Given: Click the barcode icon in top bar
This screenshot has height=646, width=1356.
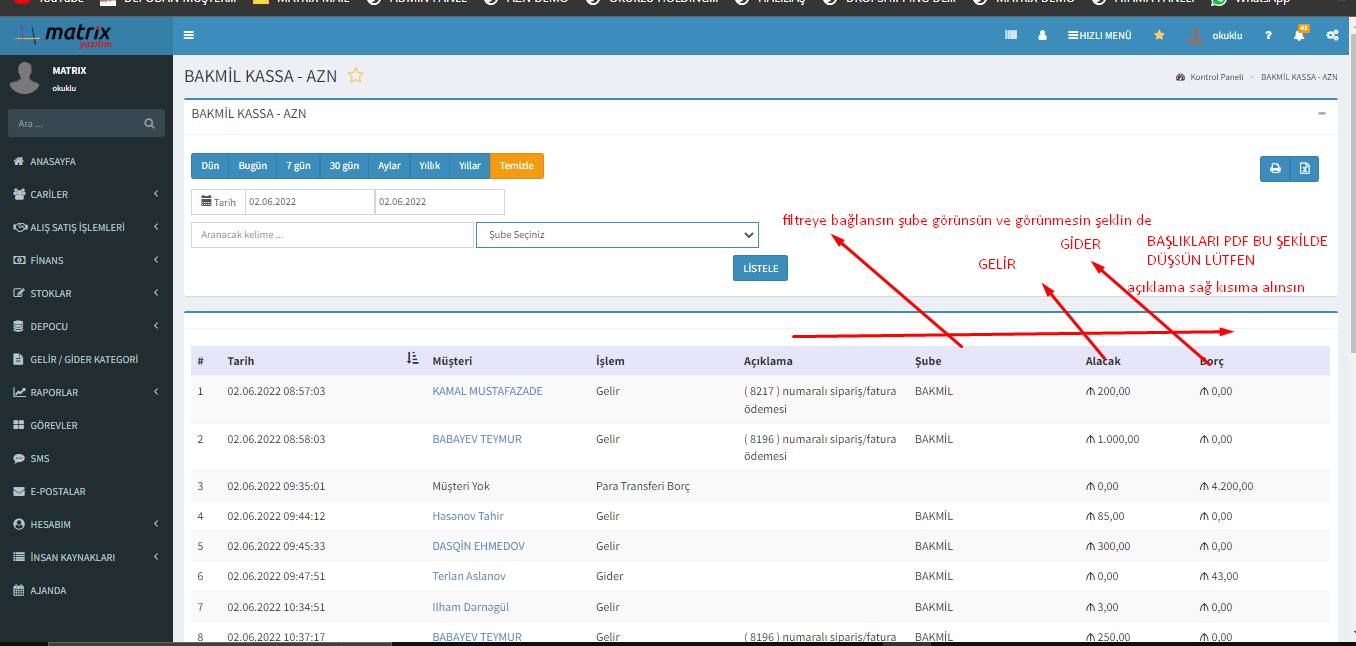Looking at the screenshot, I should (1011, 35).
